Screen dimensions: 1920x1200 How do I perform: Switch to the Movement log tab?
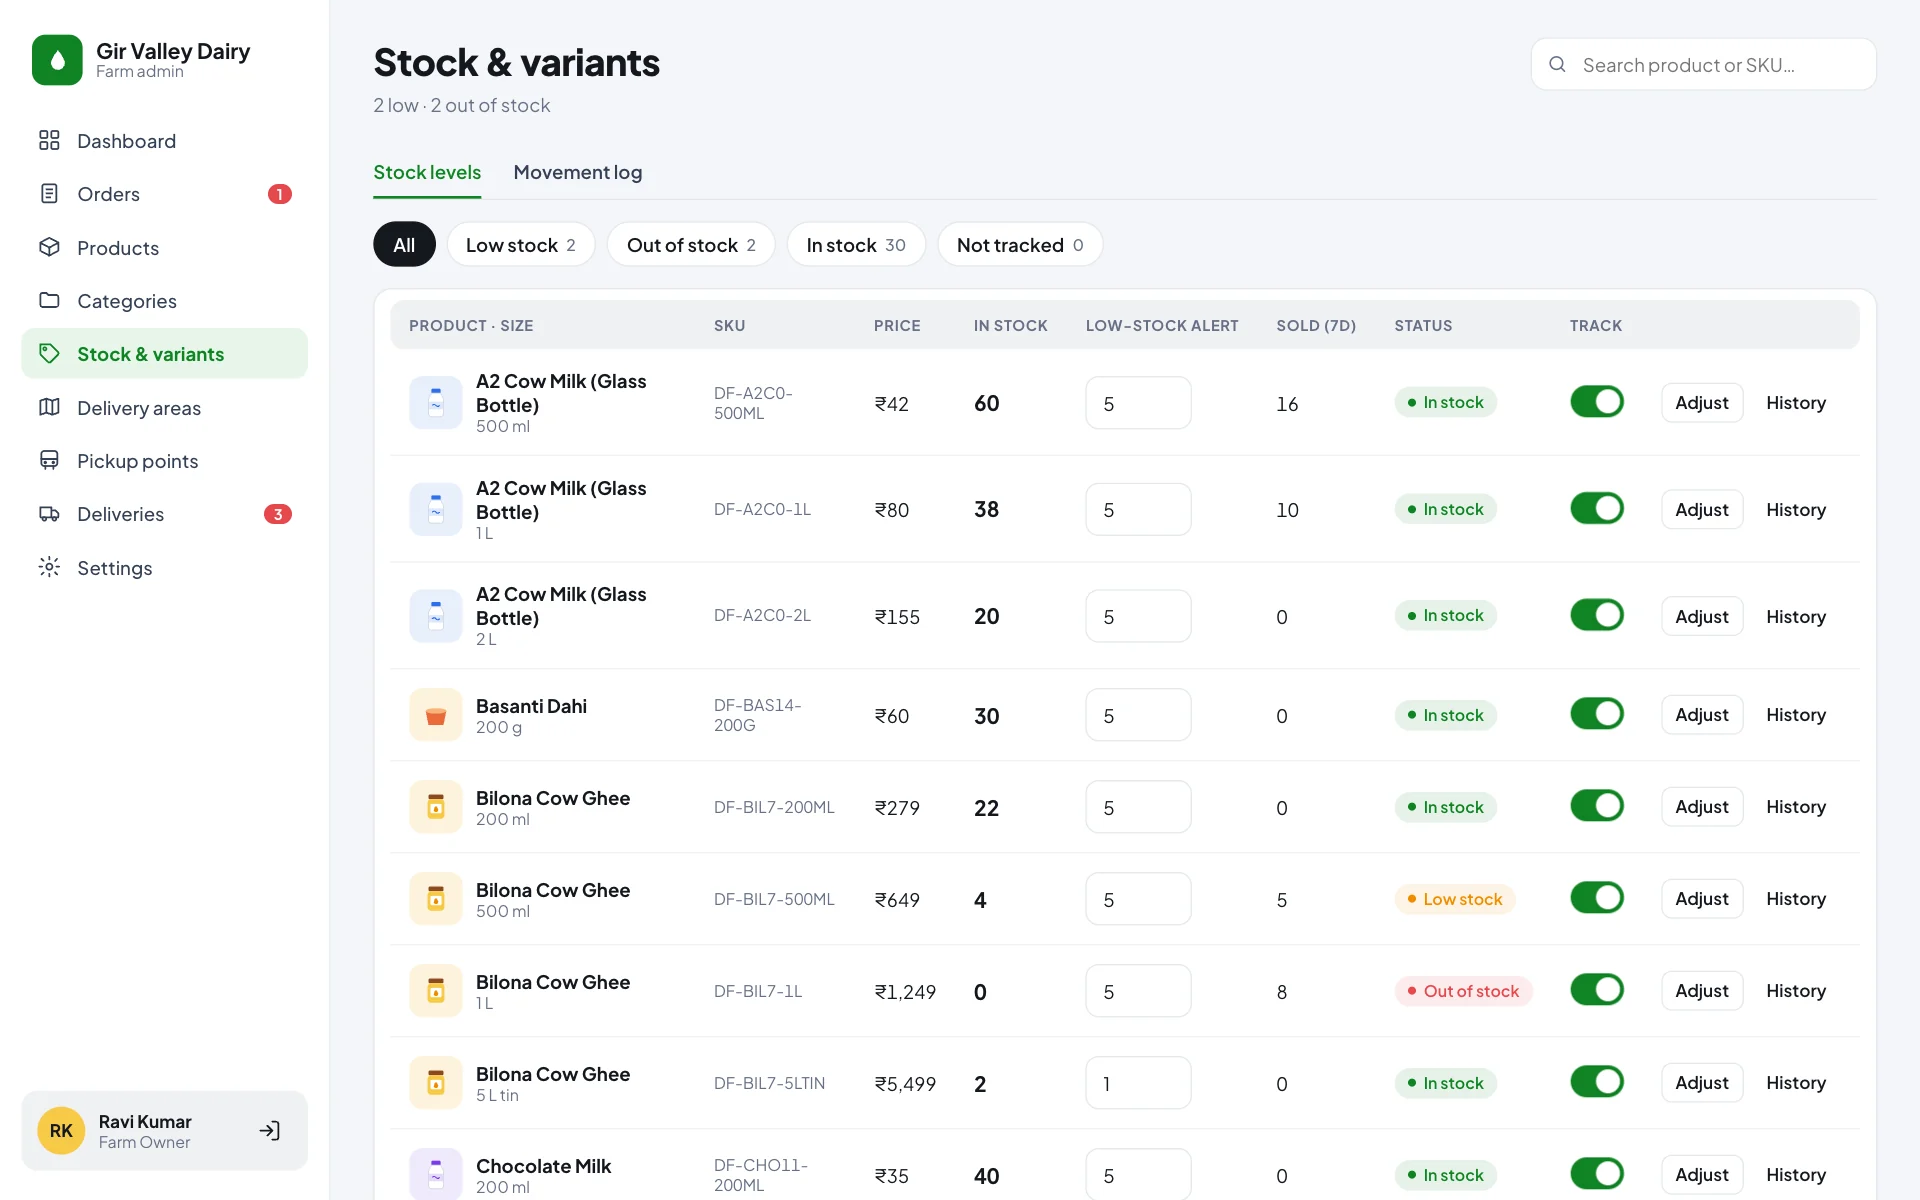tap(578, 172)
